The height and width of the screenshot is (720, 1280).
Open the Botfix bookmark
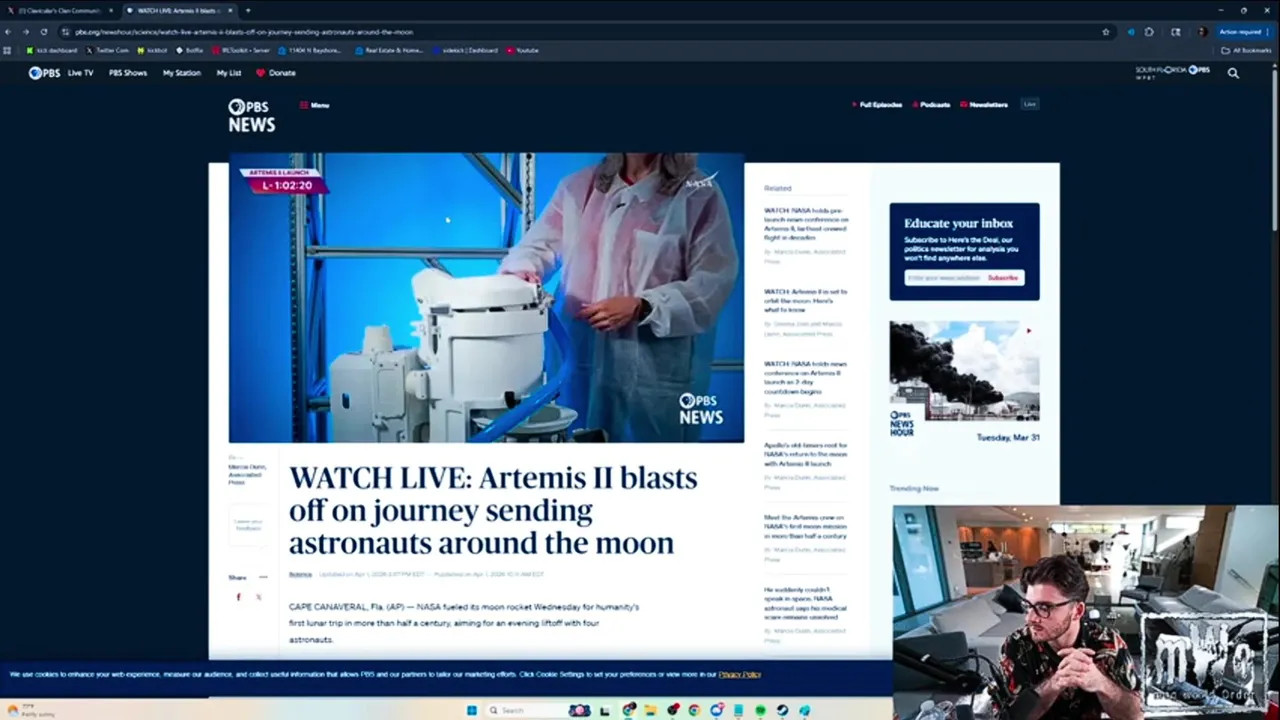click(189, 50)
